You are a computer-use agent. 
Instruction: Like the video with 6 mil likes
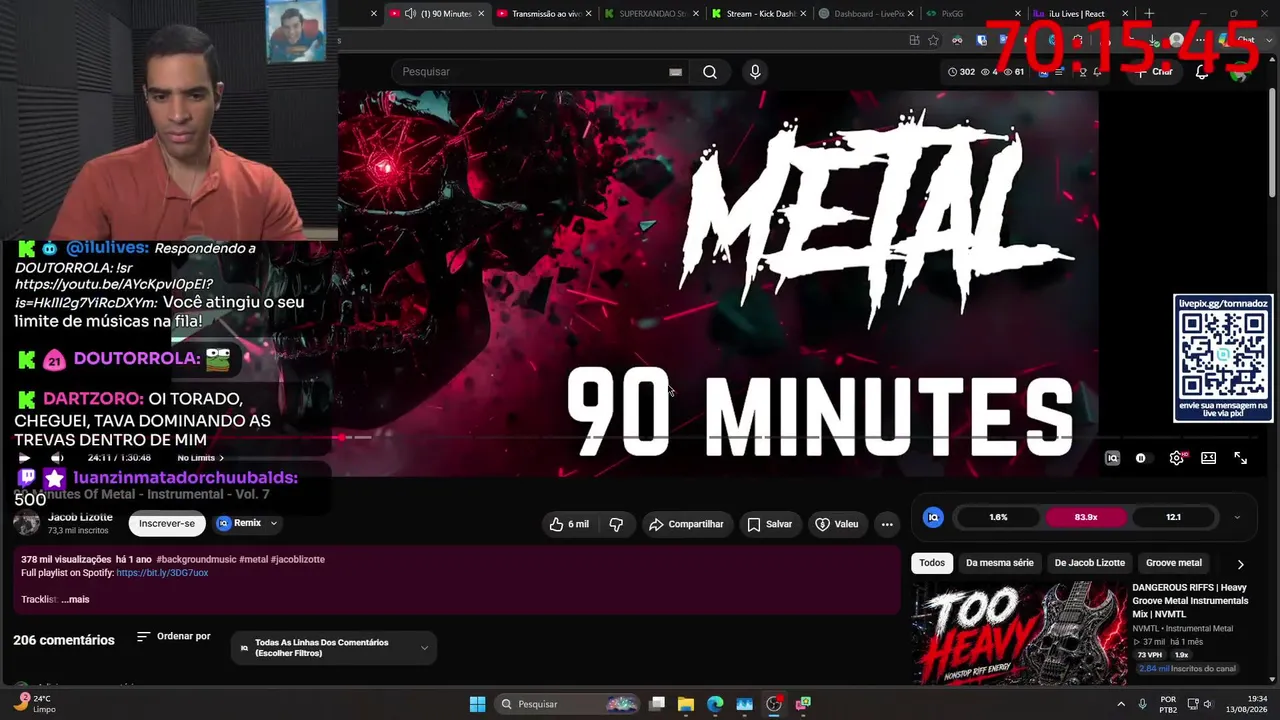569,524
